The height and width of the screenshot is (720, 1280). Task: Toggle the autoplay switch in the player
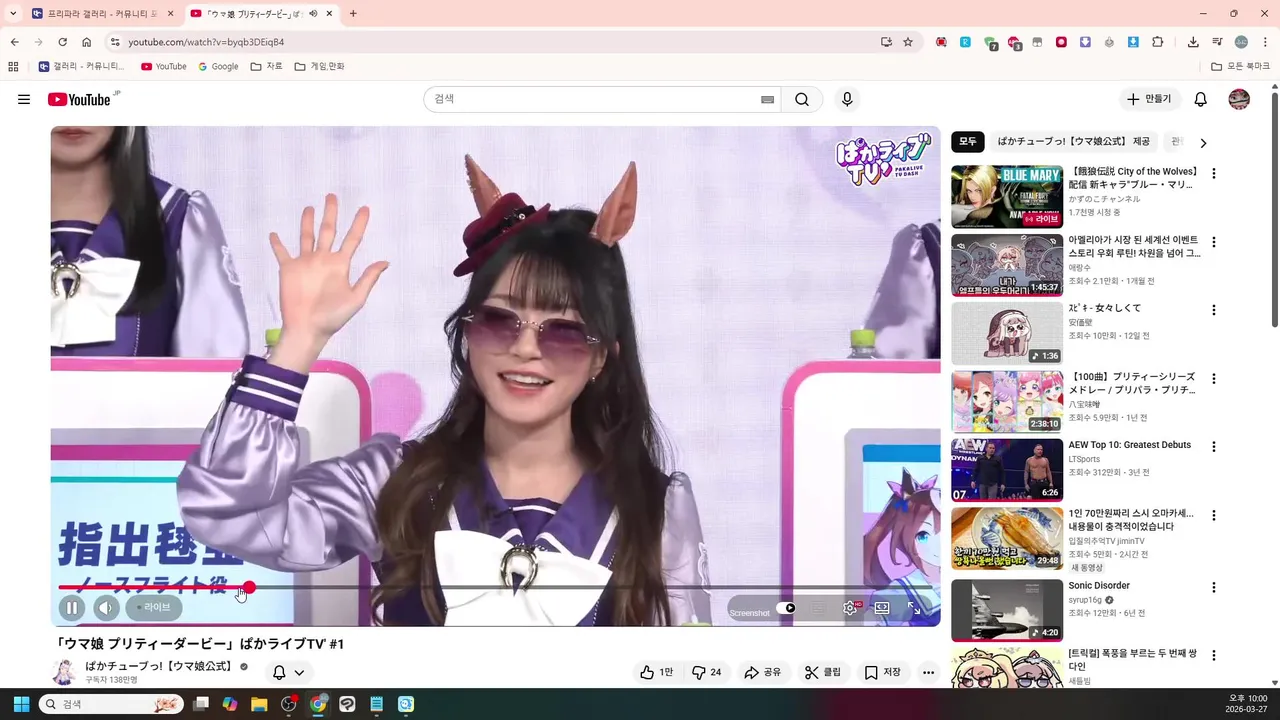coord(786,607)
